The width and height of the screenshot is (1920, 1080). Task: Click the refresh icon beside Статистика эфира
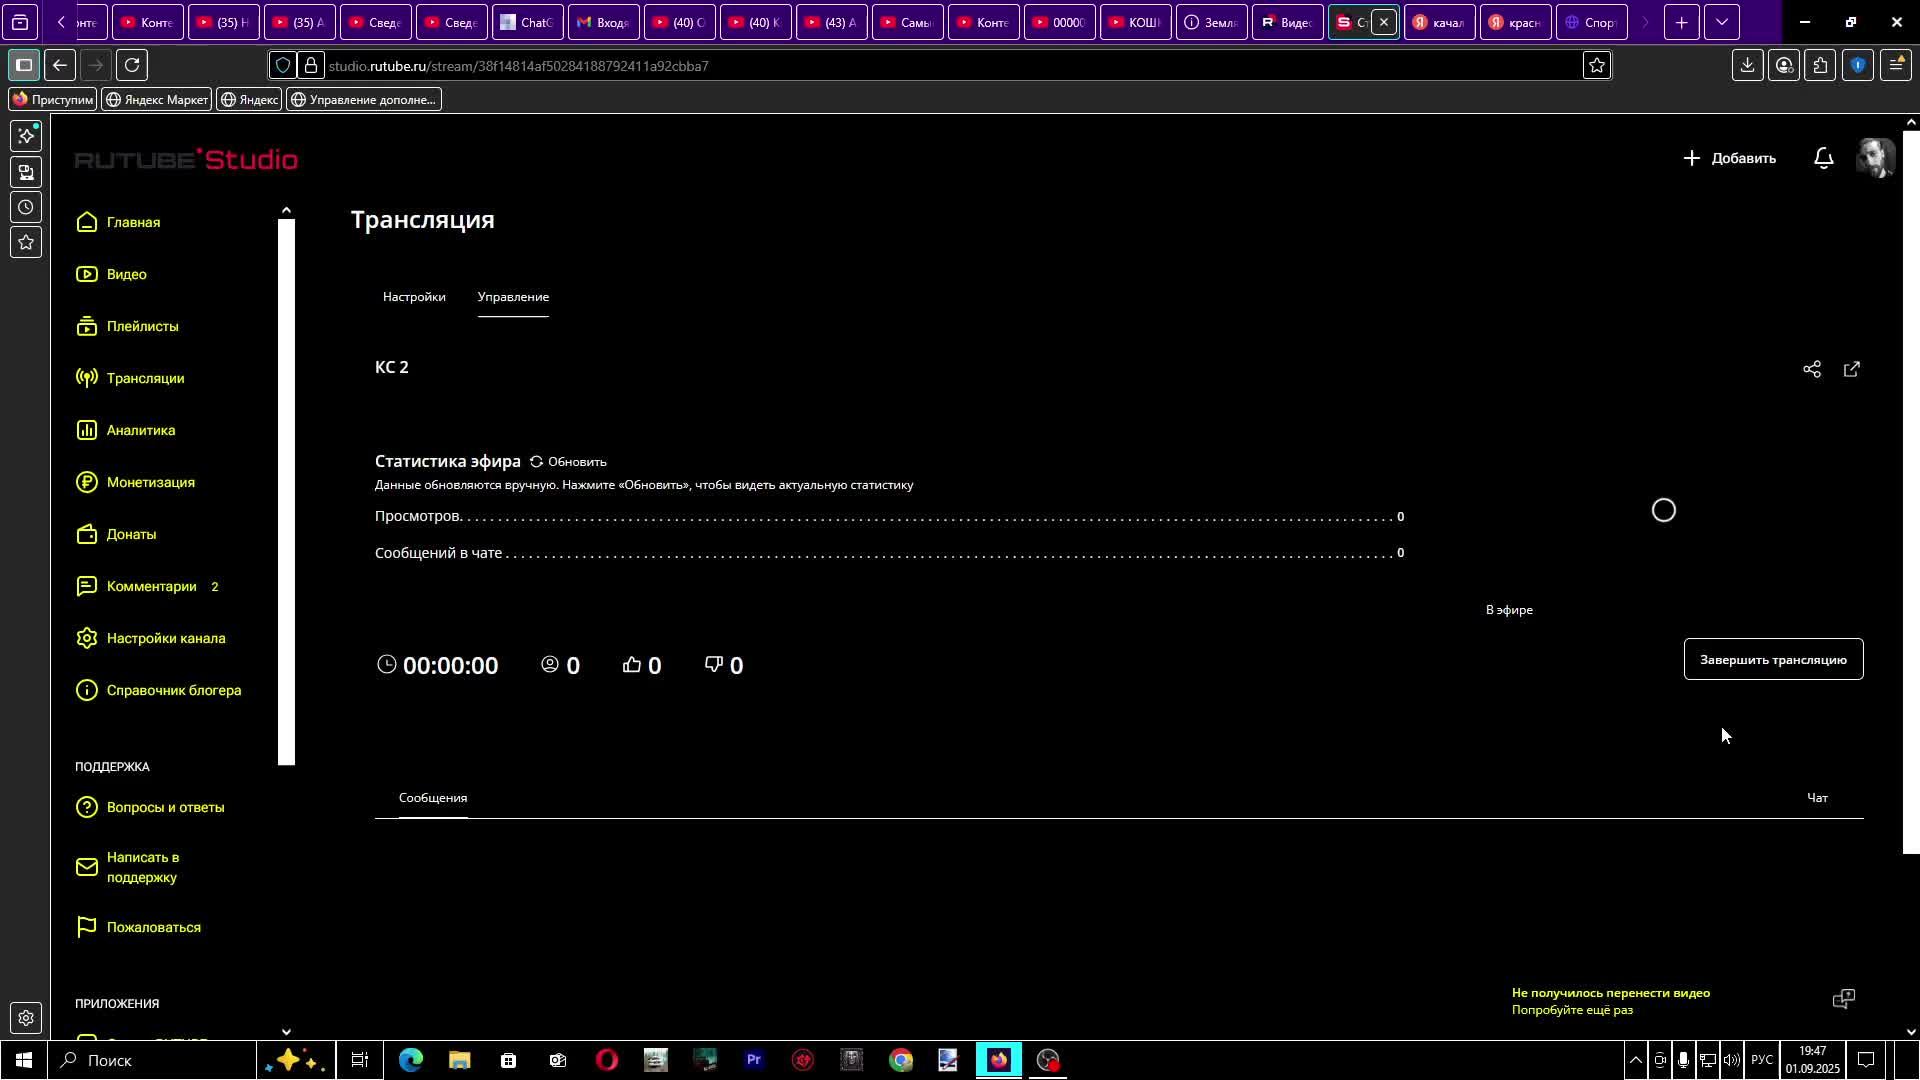537,462
